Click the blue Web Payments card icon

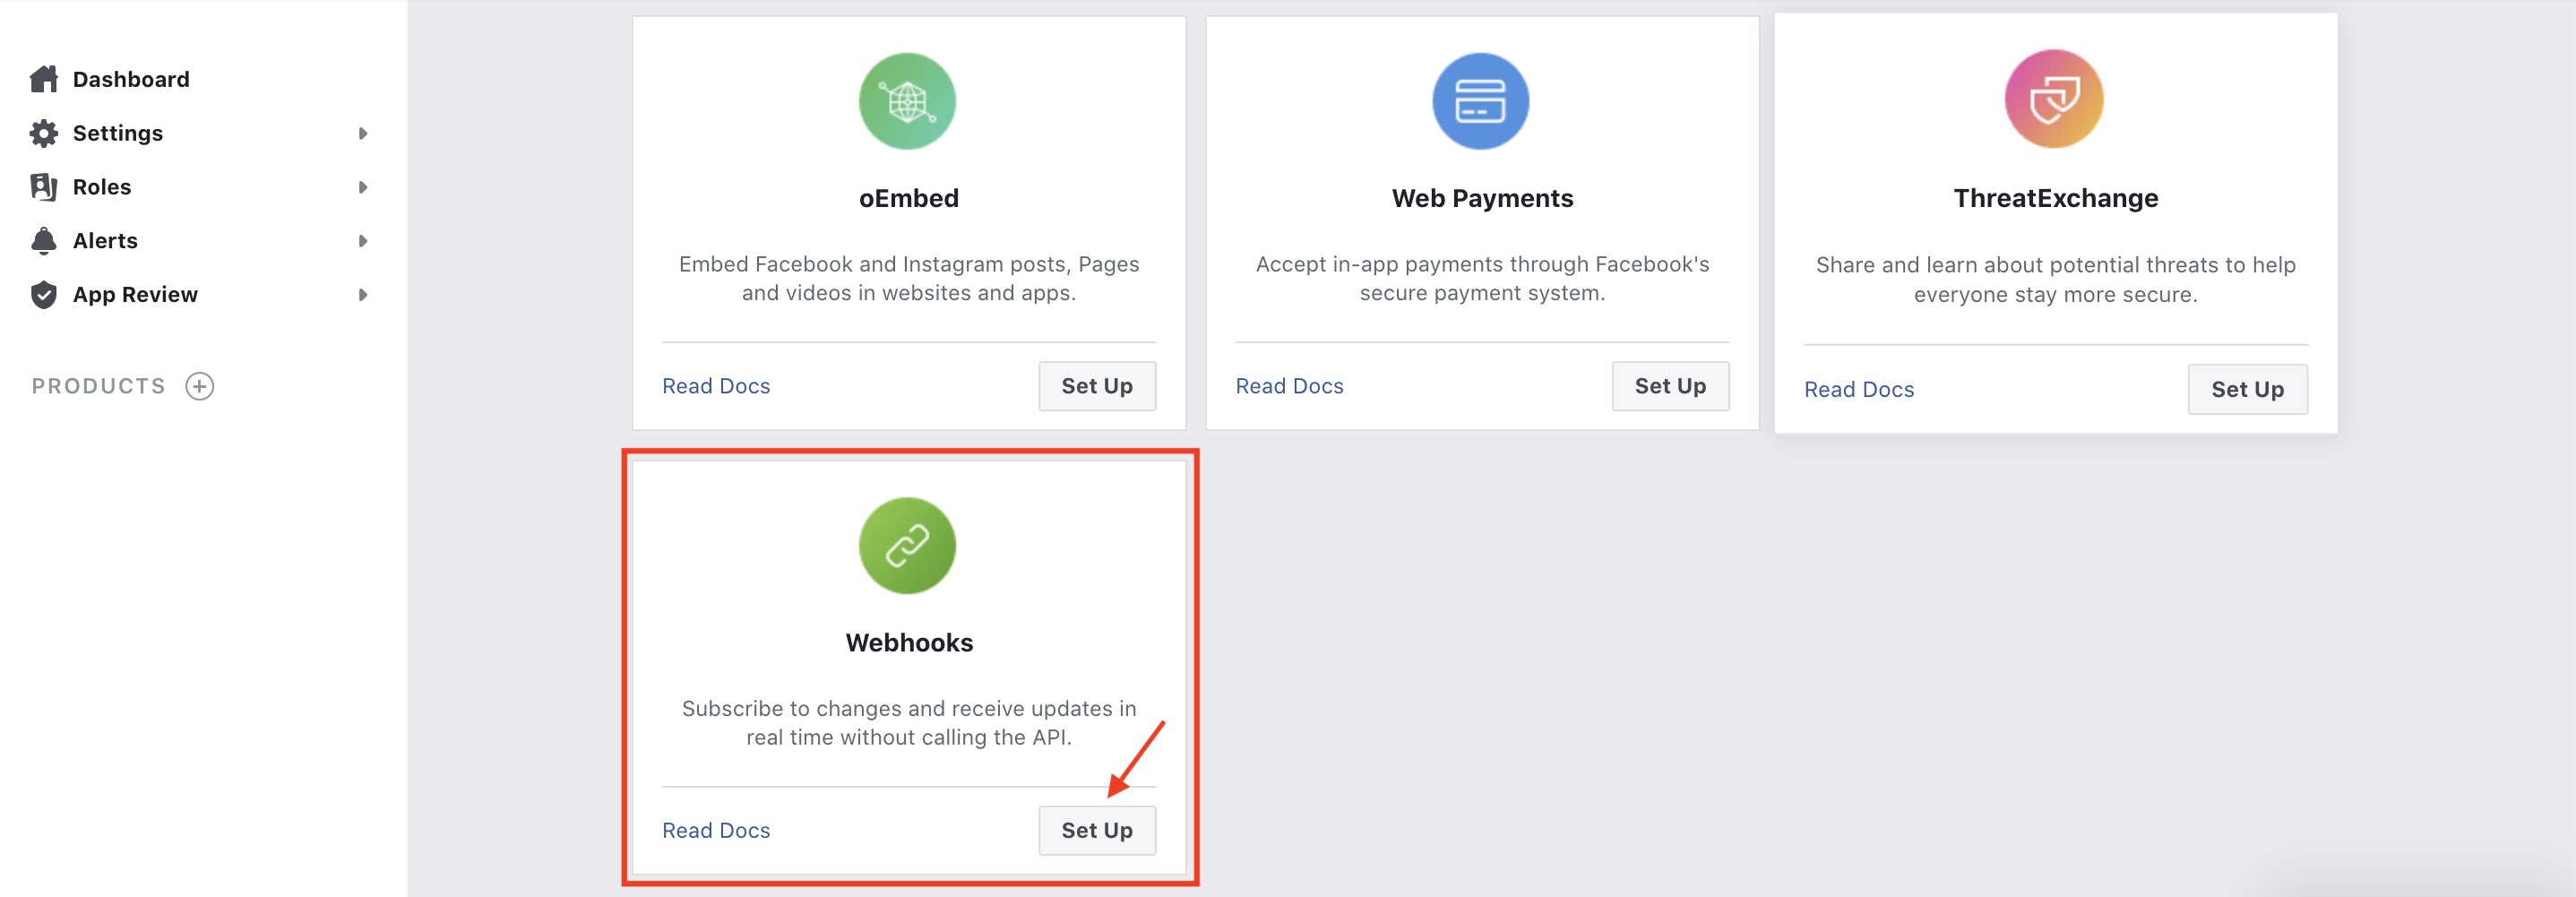tap(1480, 101)
